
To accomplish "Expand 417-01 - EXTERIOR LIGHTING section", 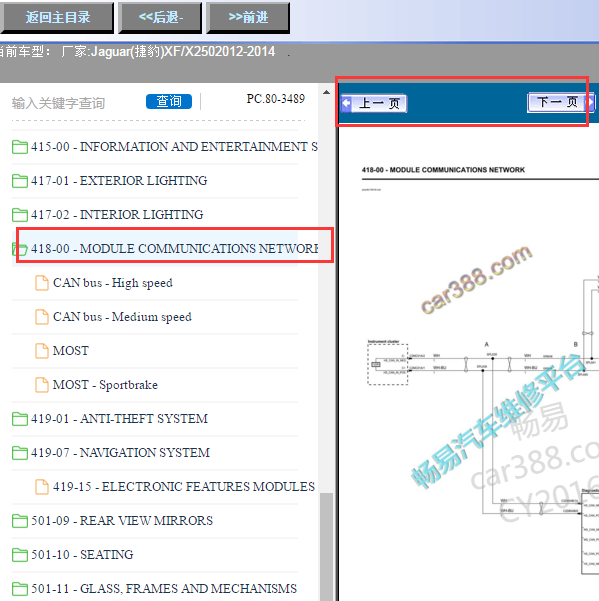I will tap(119, 181).
